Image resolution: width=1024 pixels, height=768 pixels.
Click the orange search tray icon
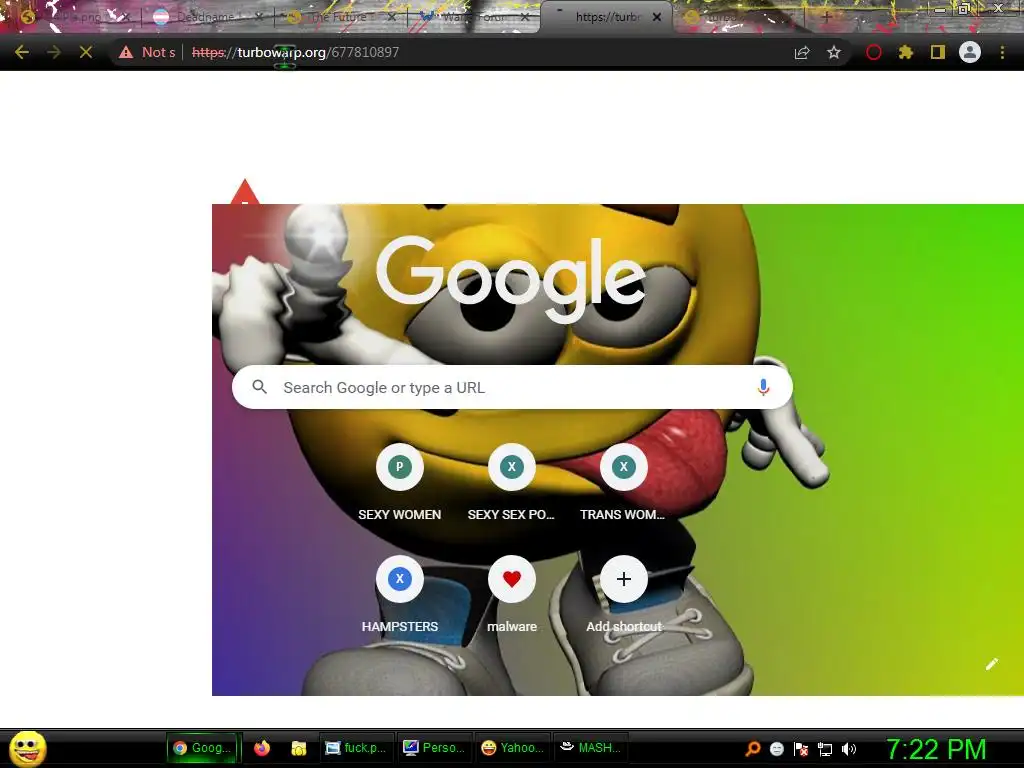coord(753,749)
